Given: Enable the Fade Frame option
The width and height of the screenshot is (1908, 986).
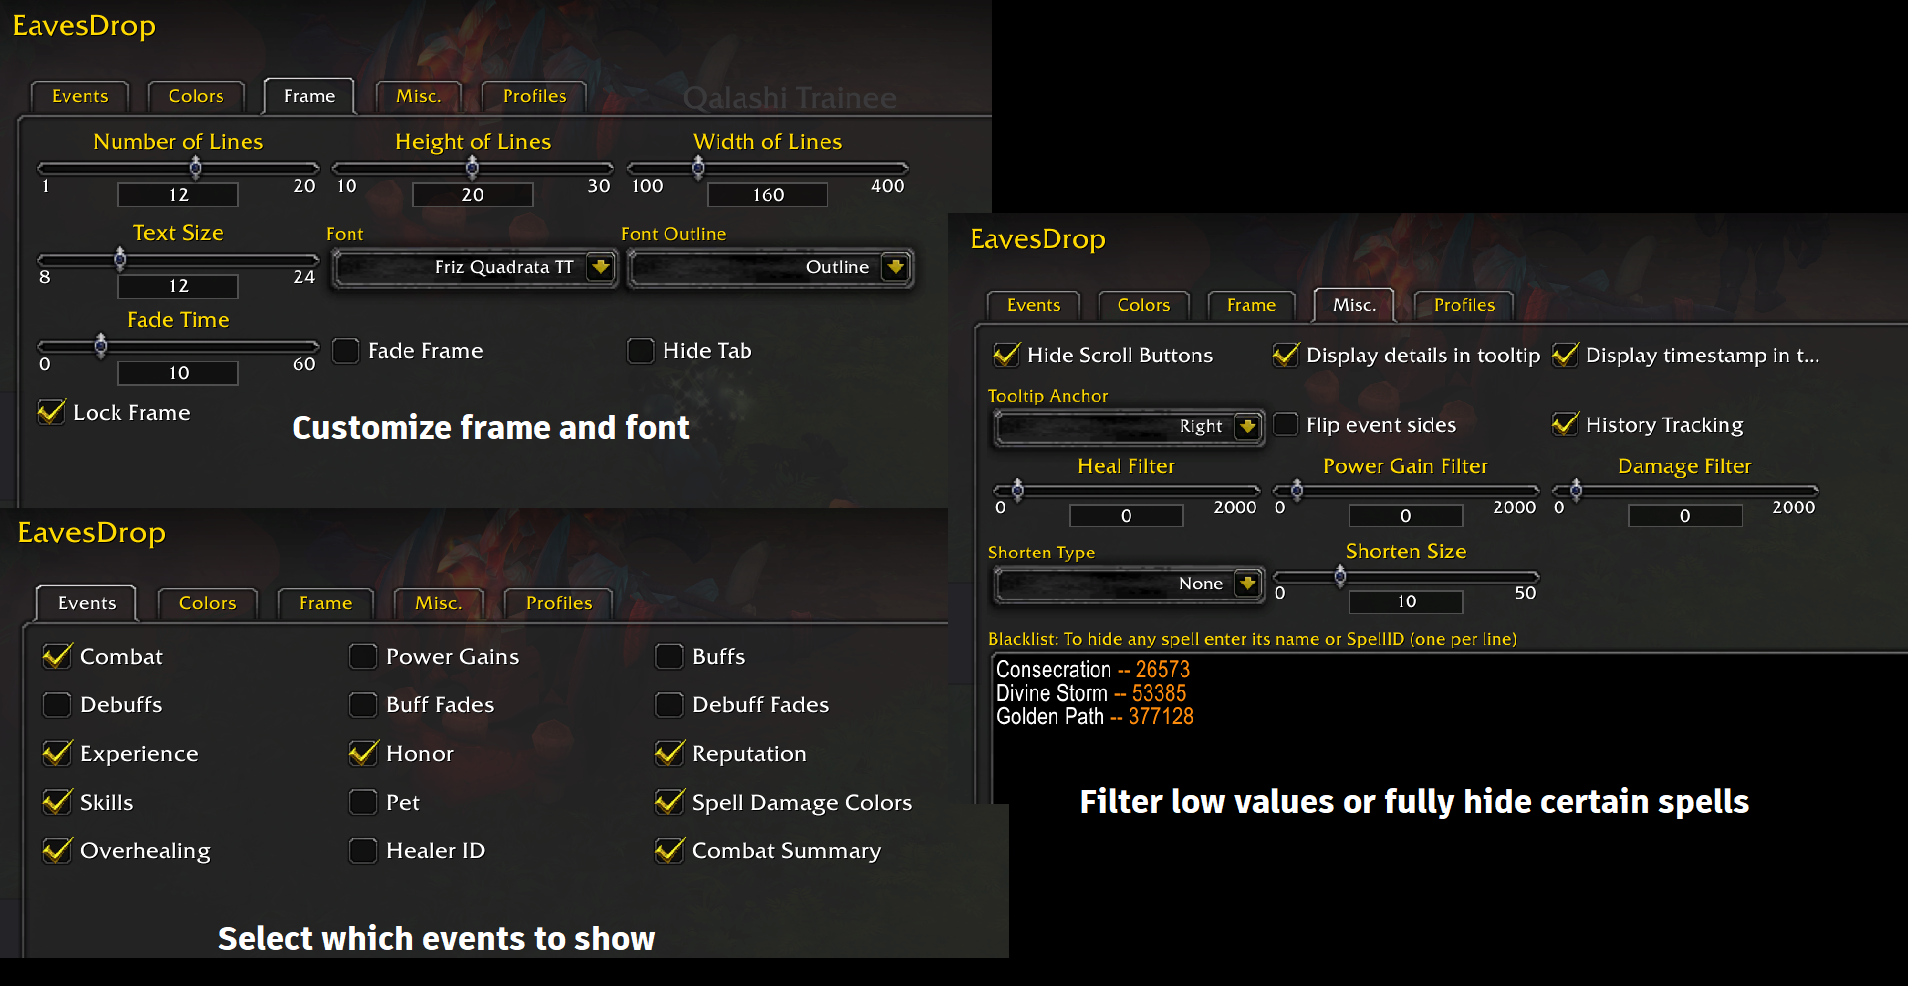Looking at the screenshot, I should pos(346,351).
